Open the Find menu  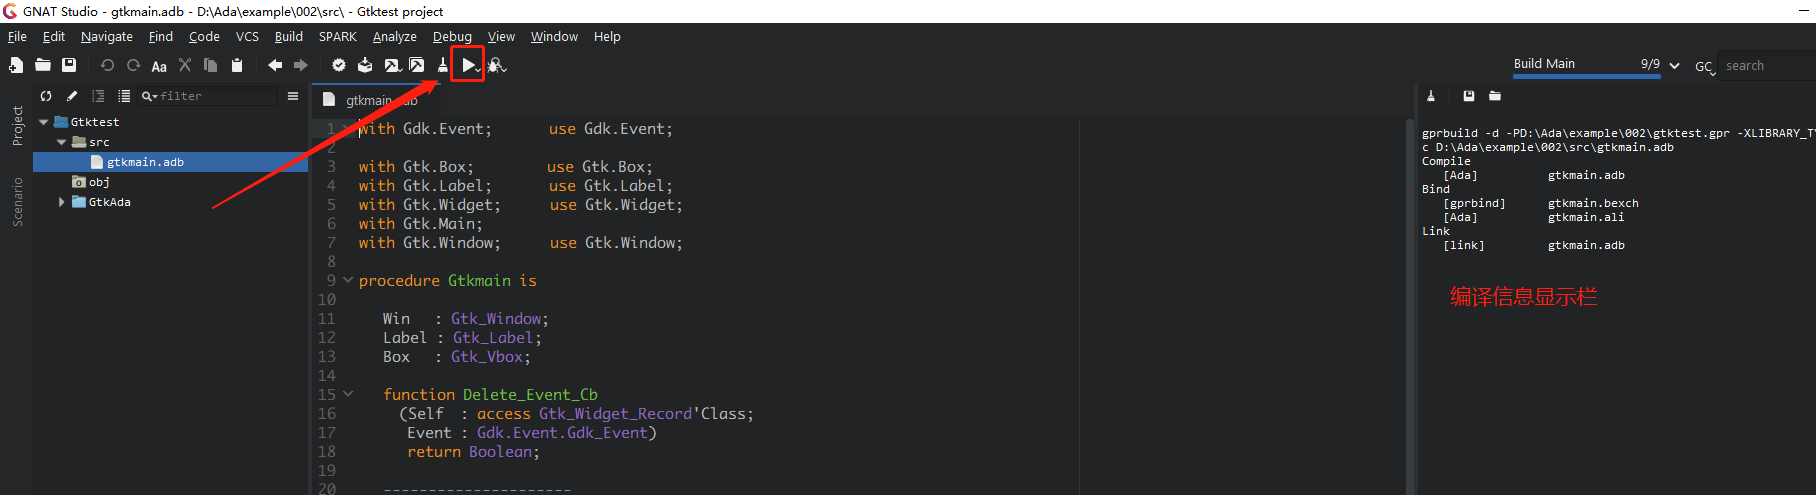pos(161,36)
